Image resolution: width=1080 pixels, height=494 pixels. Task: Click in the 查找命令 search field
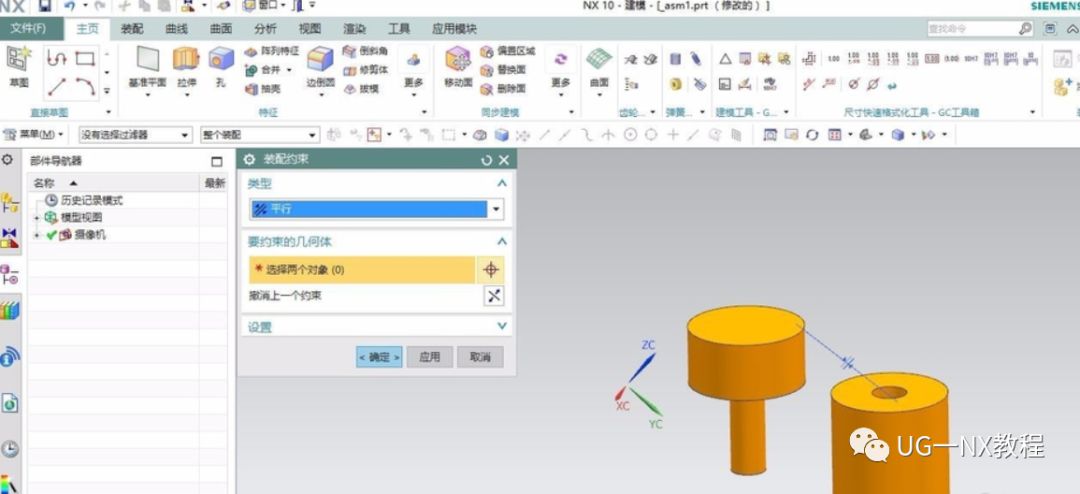point(971,29)
